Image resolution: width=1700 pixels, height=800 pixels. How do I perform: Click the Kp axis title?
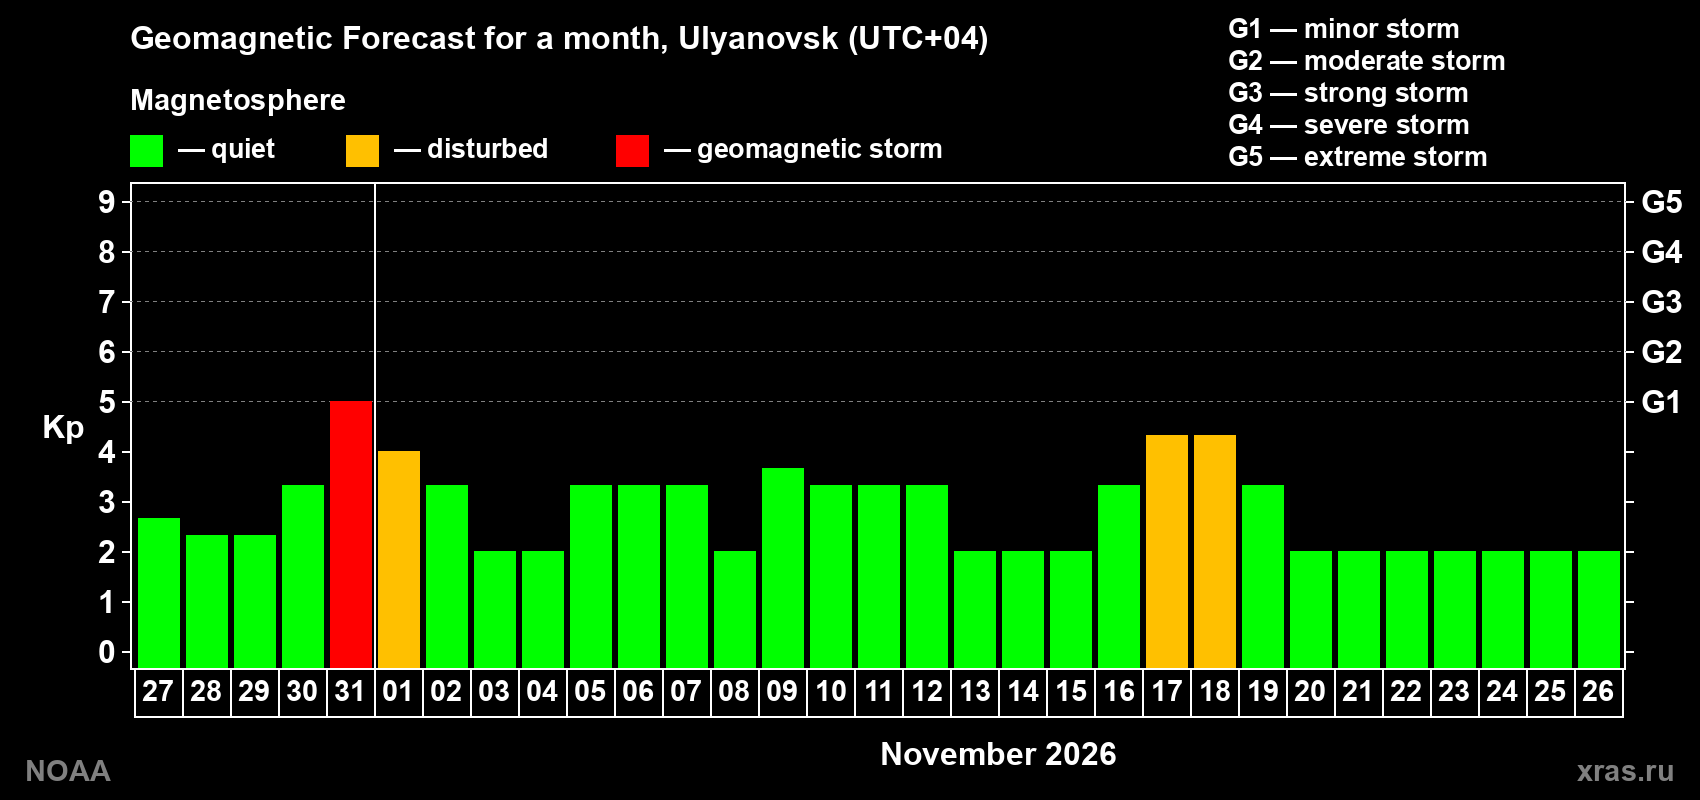click(x=63, y=428)
